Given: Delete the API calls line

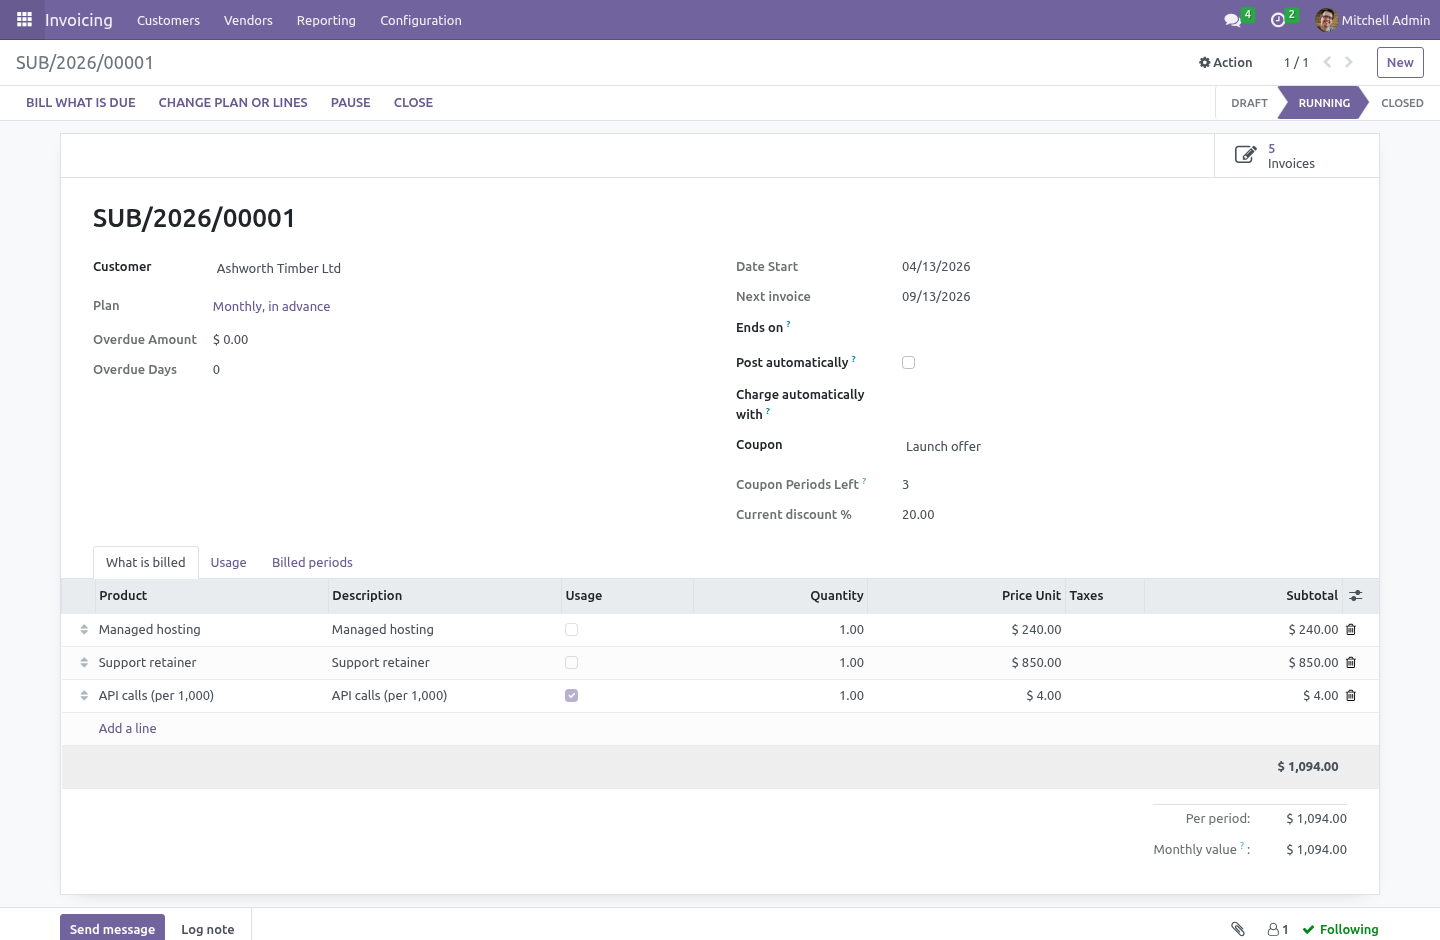Looking at the screenshot, I should (x=1351, y=696).
